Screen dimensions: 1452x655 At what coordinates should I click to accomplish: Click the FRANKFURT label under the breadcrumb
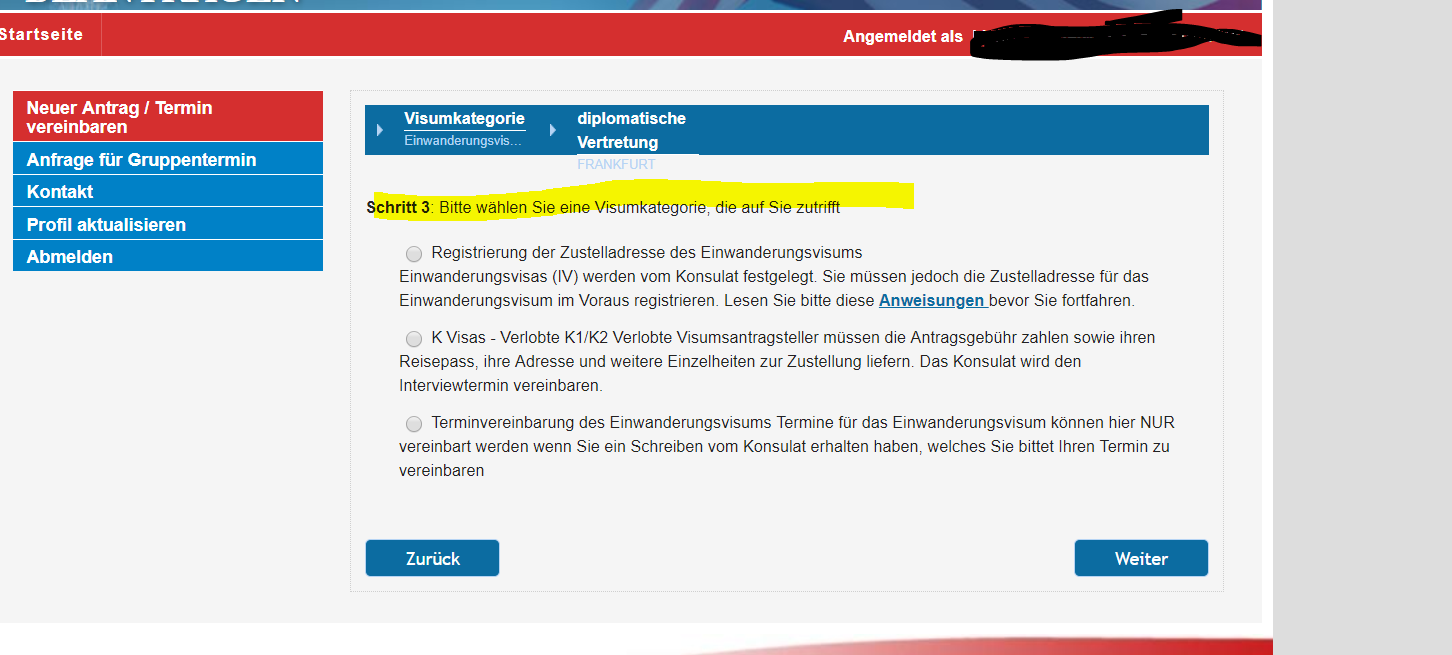[616, 164]
